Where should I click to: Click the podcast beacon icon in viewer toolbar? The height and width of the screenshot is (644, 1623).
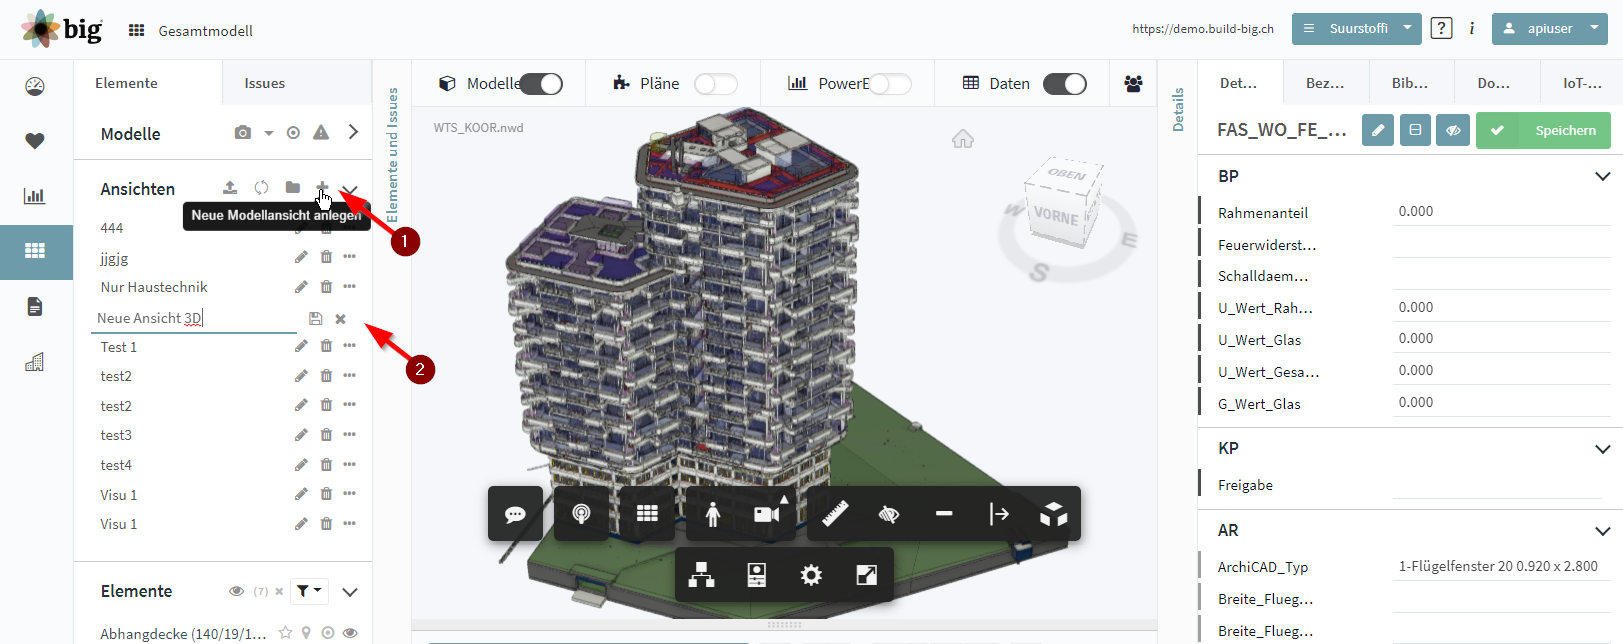[581, 514]
